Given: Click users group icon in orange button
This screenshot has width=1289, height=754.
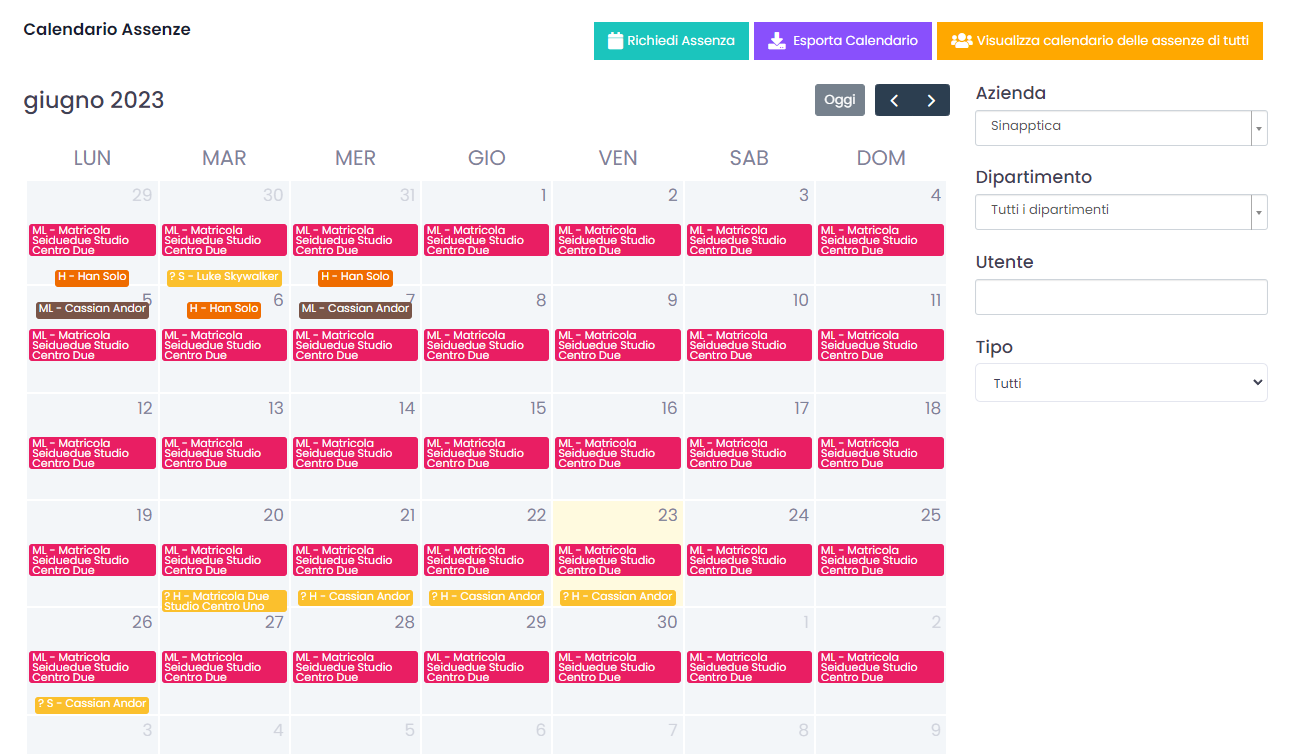Looking at the screenshot, I should tap(961, 41).
